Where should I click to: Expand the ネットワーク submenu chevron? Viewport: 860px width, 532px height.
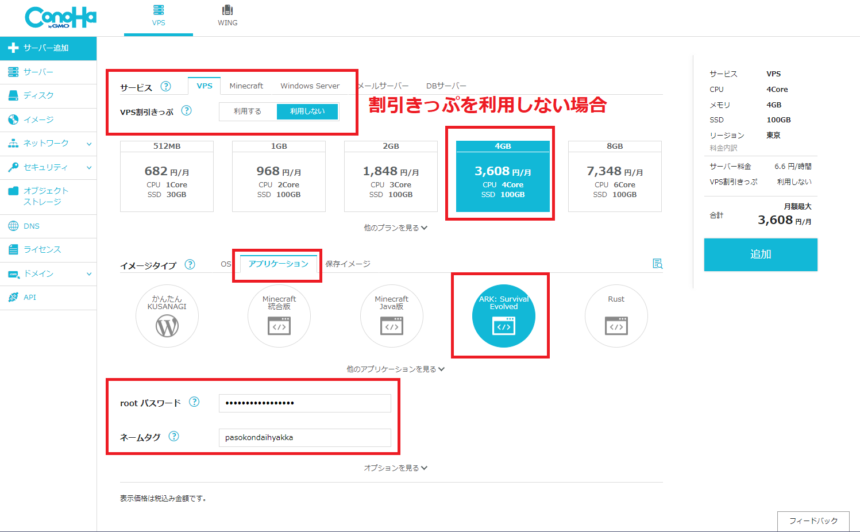coord(89,144)
